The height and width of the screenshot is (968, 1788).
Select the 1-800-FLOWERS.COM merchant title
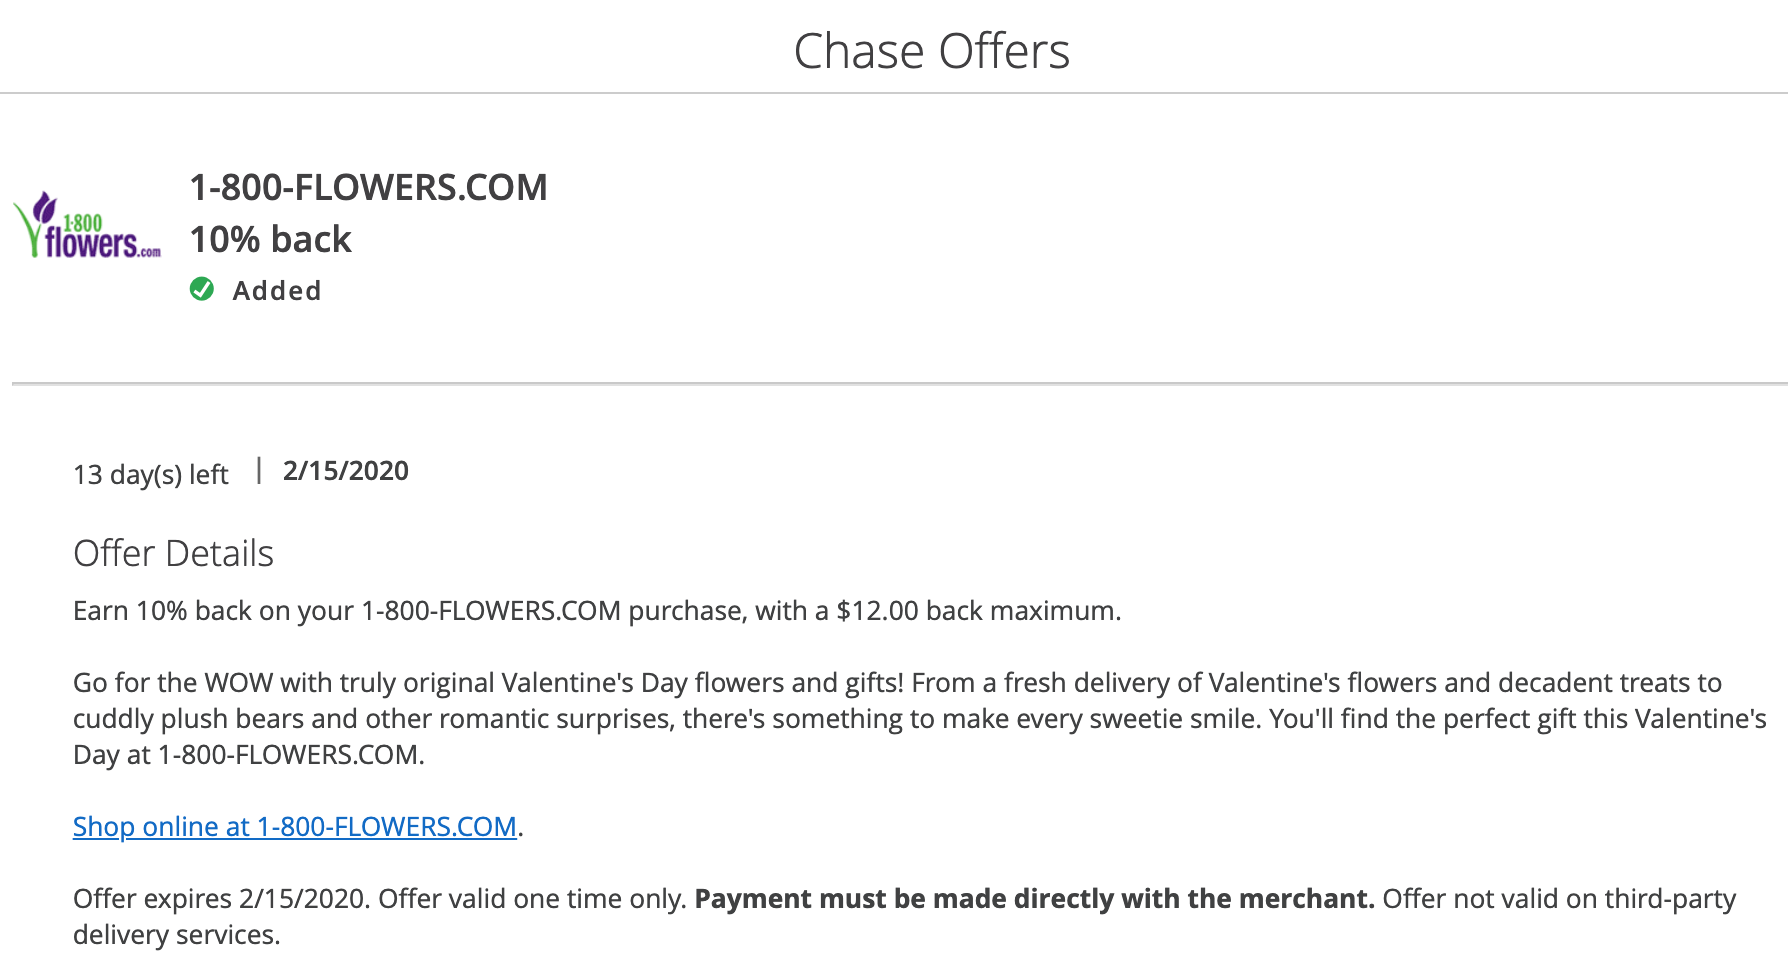(368, 188)
